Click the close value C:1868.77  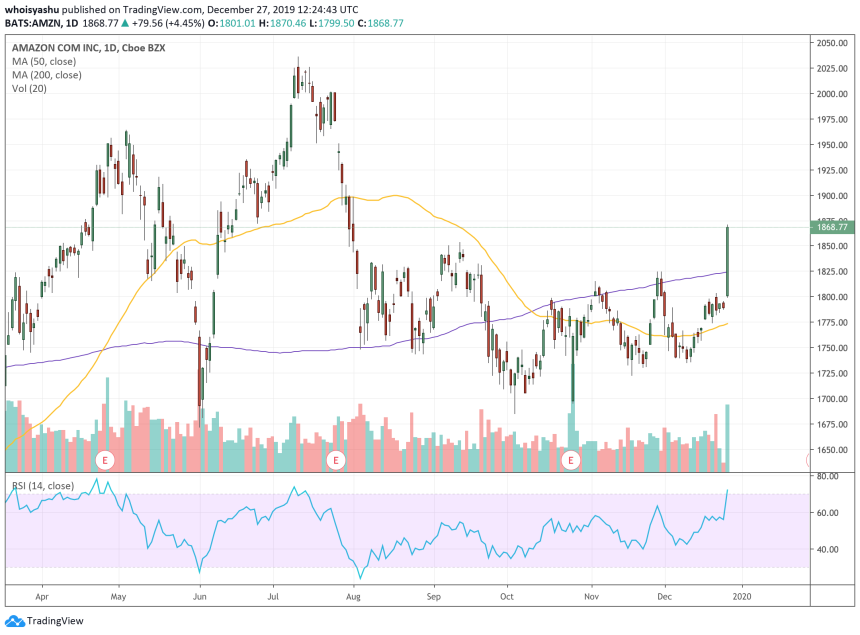tap(381, 23)
